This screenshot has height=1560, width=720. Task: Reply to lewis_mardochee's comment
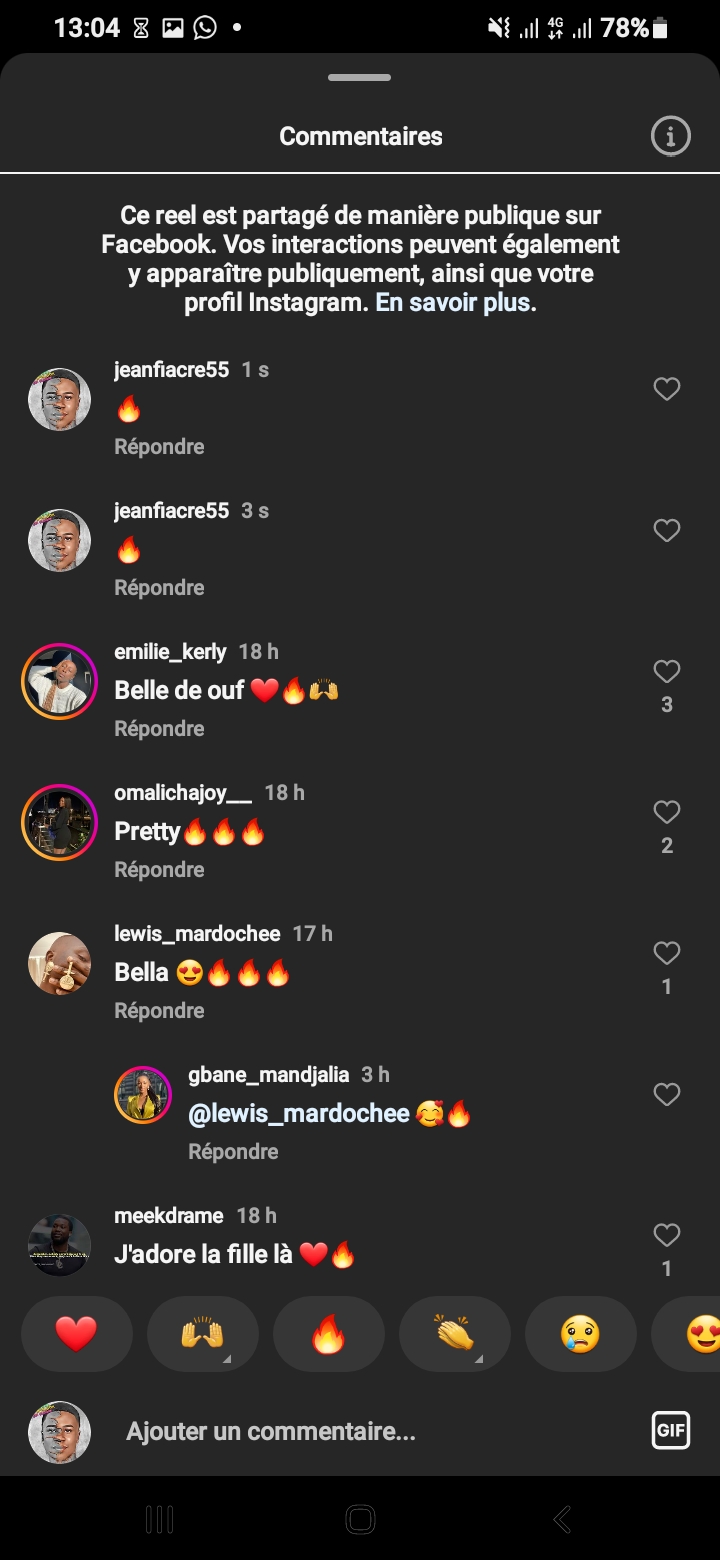coord(159,1011)
